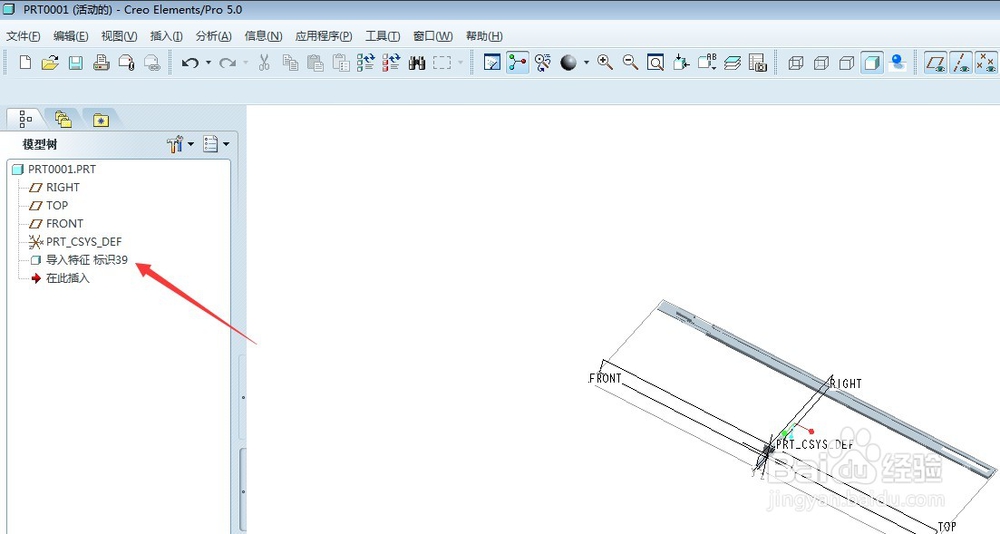Click the Paste icon
Screen dimensions: 1000x534
(315, 63)
